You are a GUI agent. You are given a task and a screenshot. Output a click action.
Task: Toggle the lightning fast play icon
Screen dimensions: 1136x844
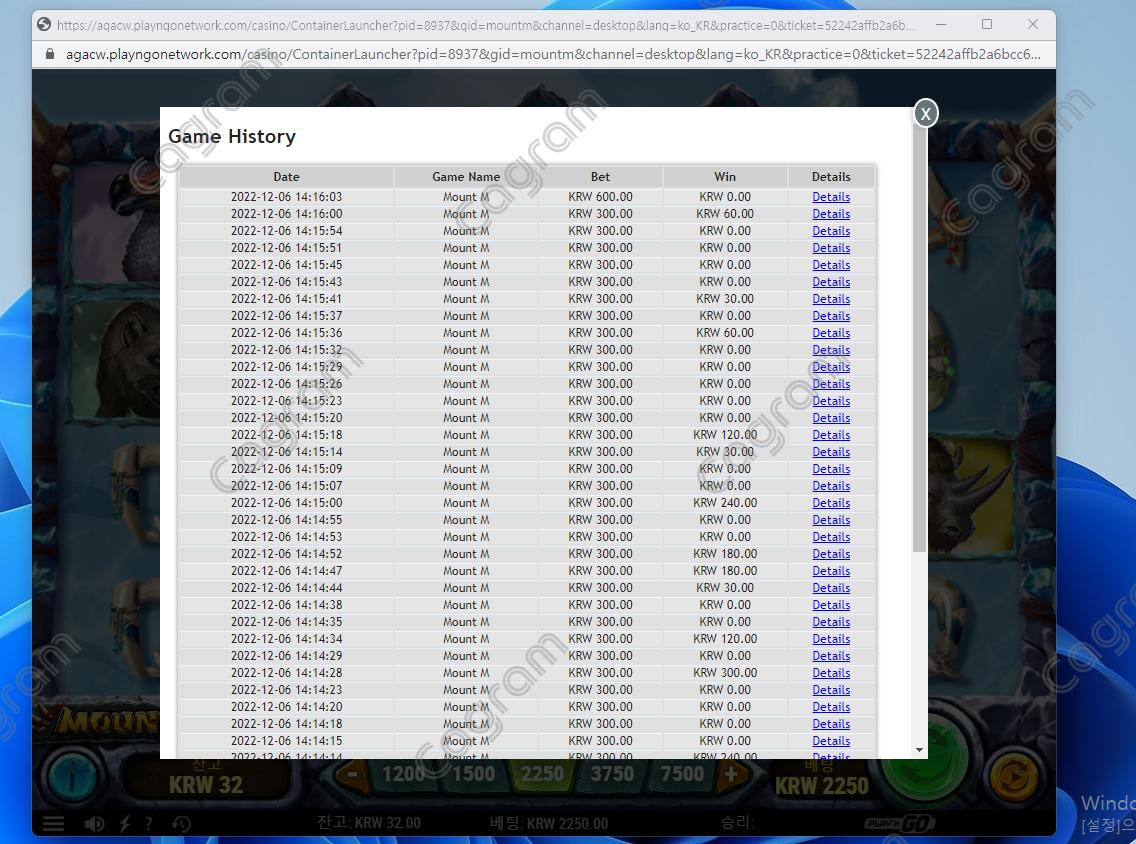click(125, 824)
